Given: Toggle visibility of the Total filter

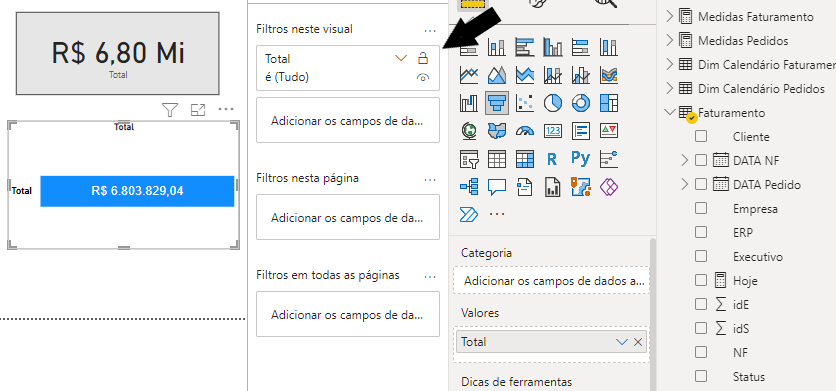Looking at the screenshot, I should coord(423,78).
